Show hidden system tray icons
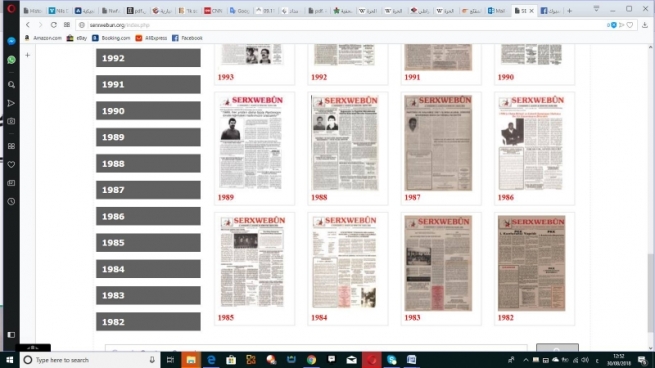655x368 pixels. pos(526,360)
